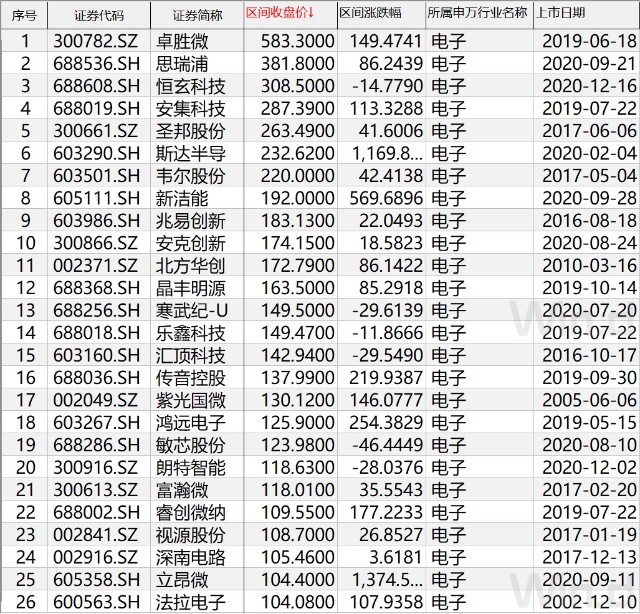The image size is (640, 614).
Task: Sort by 区间收盘价 column header
Action: pyautogui.click(x=280, y=13)
